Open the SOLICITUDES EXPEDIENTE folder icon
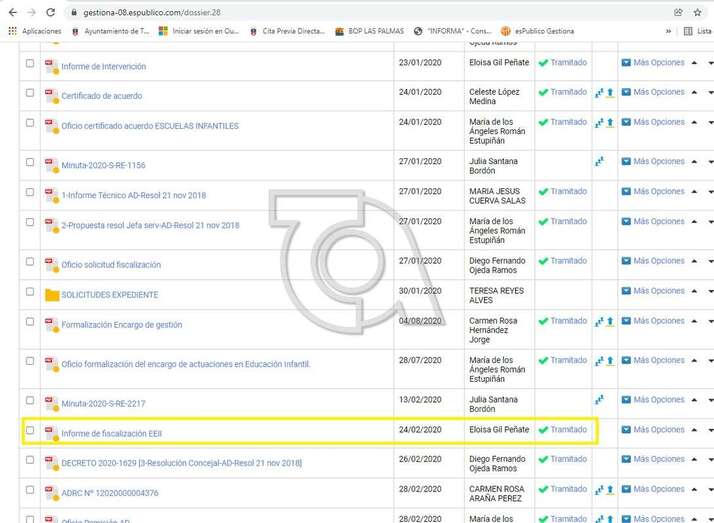The height and width of the screenshot is (523, 714). [x=51, y=295]
